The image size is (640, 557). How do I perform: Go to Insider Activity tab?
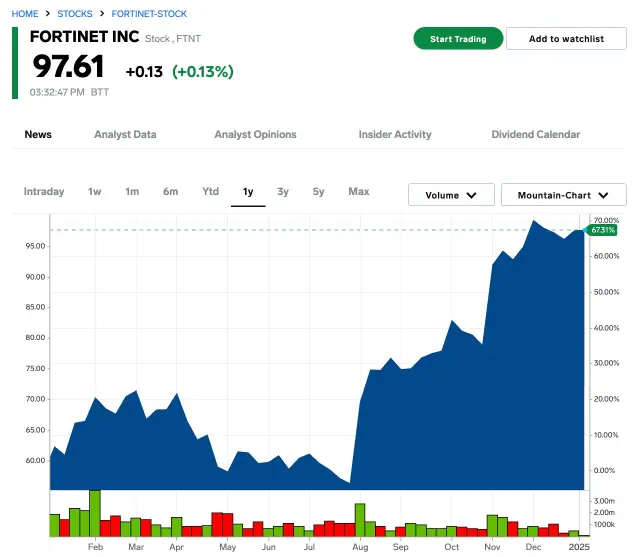coord(395,135)
